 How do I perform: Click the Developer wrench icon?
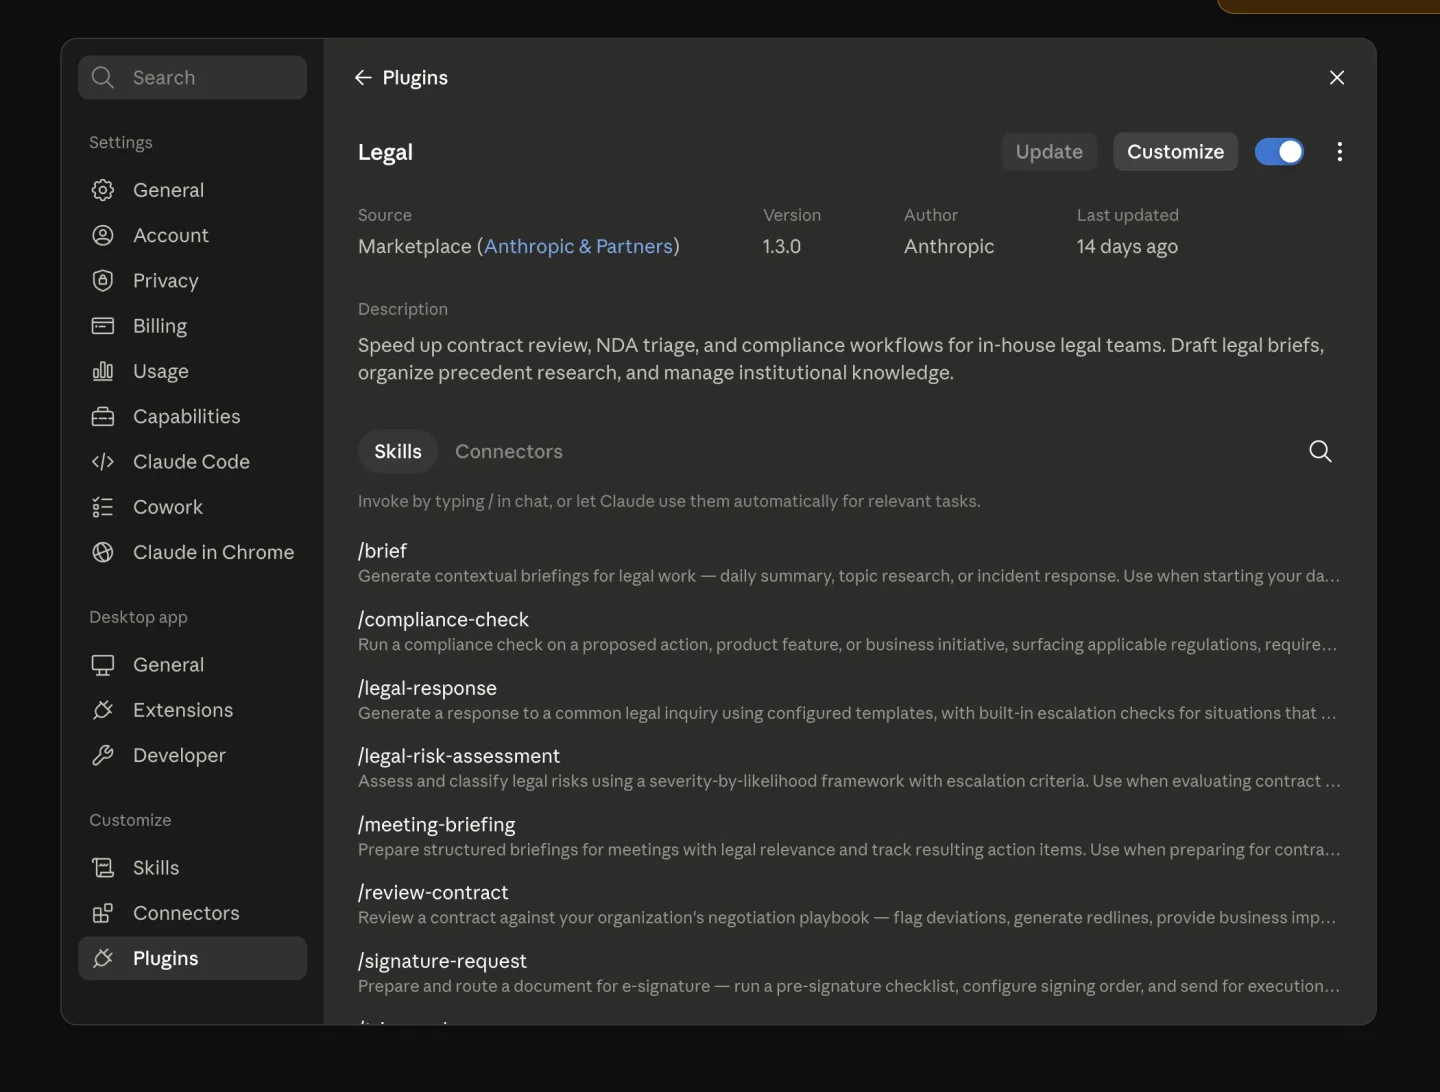click(102, 755)
